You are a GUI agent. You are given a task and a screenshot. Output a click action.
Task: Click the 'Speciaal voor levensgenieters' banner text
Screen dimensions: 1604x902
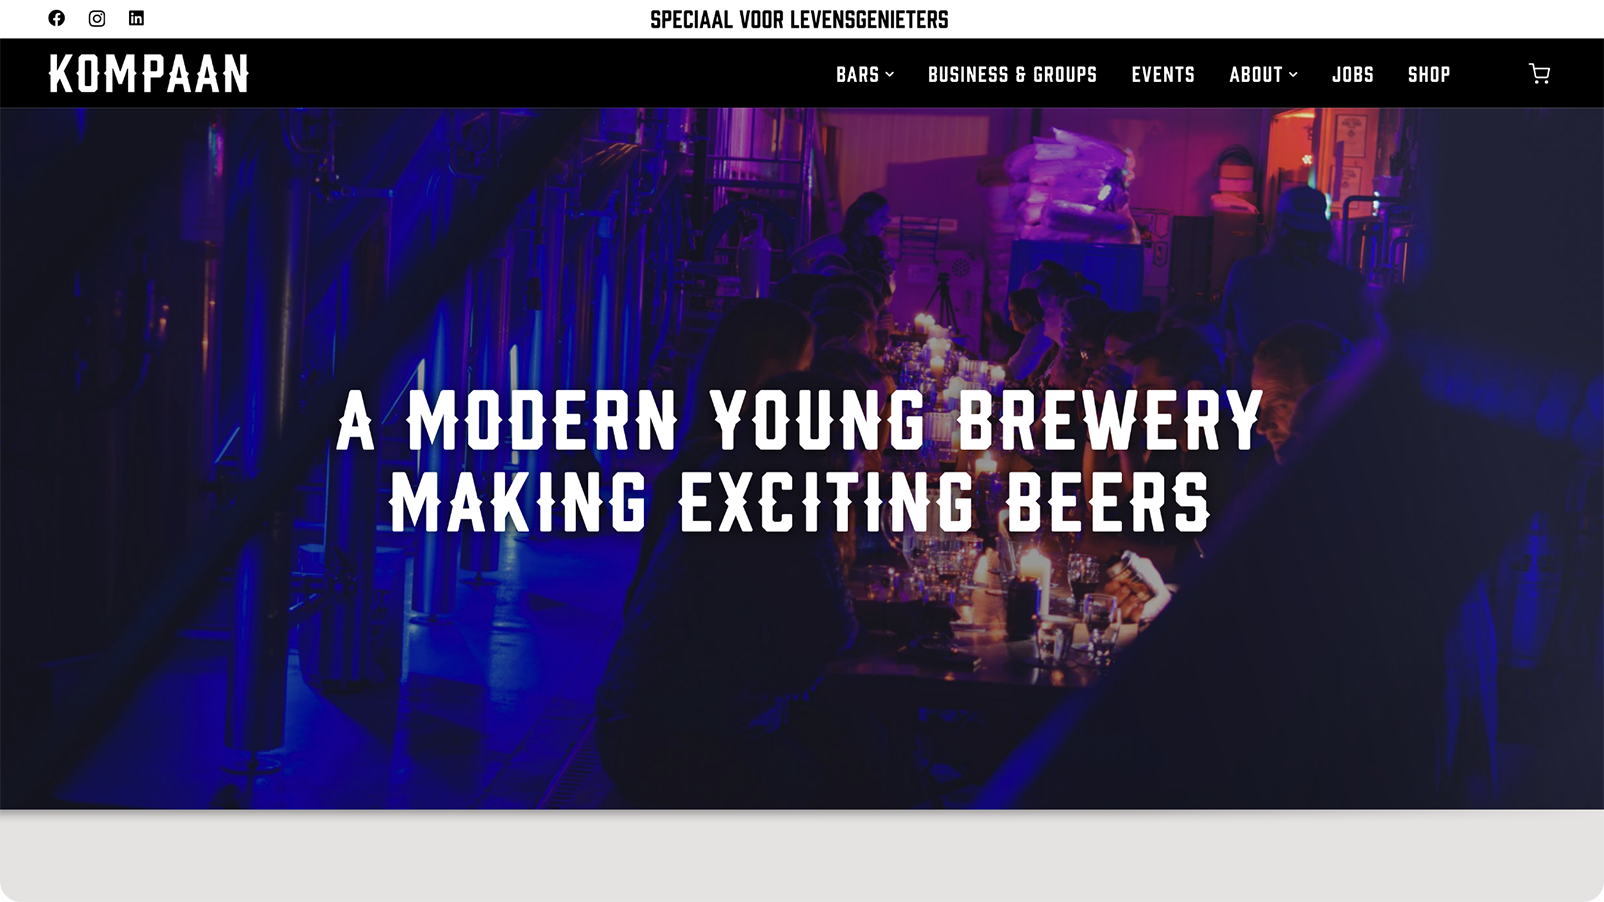click(x=799, y=19)
